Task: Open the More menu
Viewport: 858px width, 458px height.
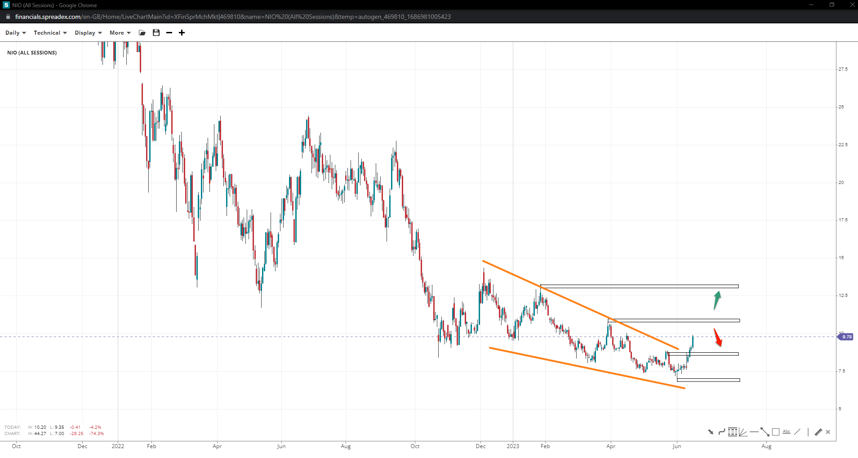Action: click(x=120, y=33)
